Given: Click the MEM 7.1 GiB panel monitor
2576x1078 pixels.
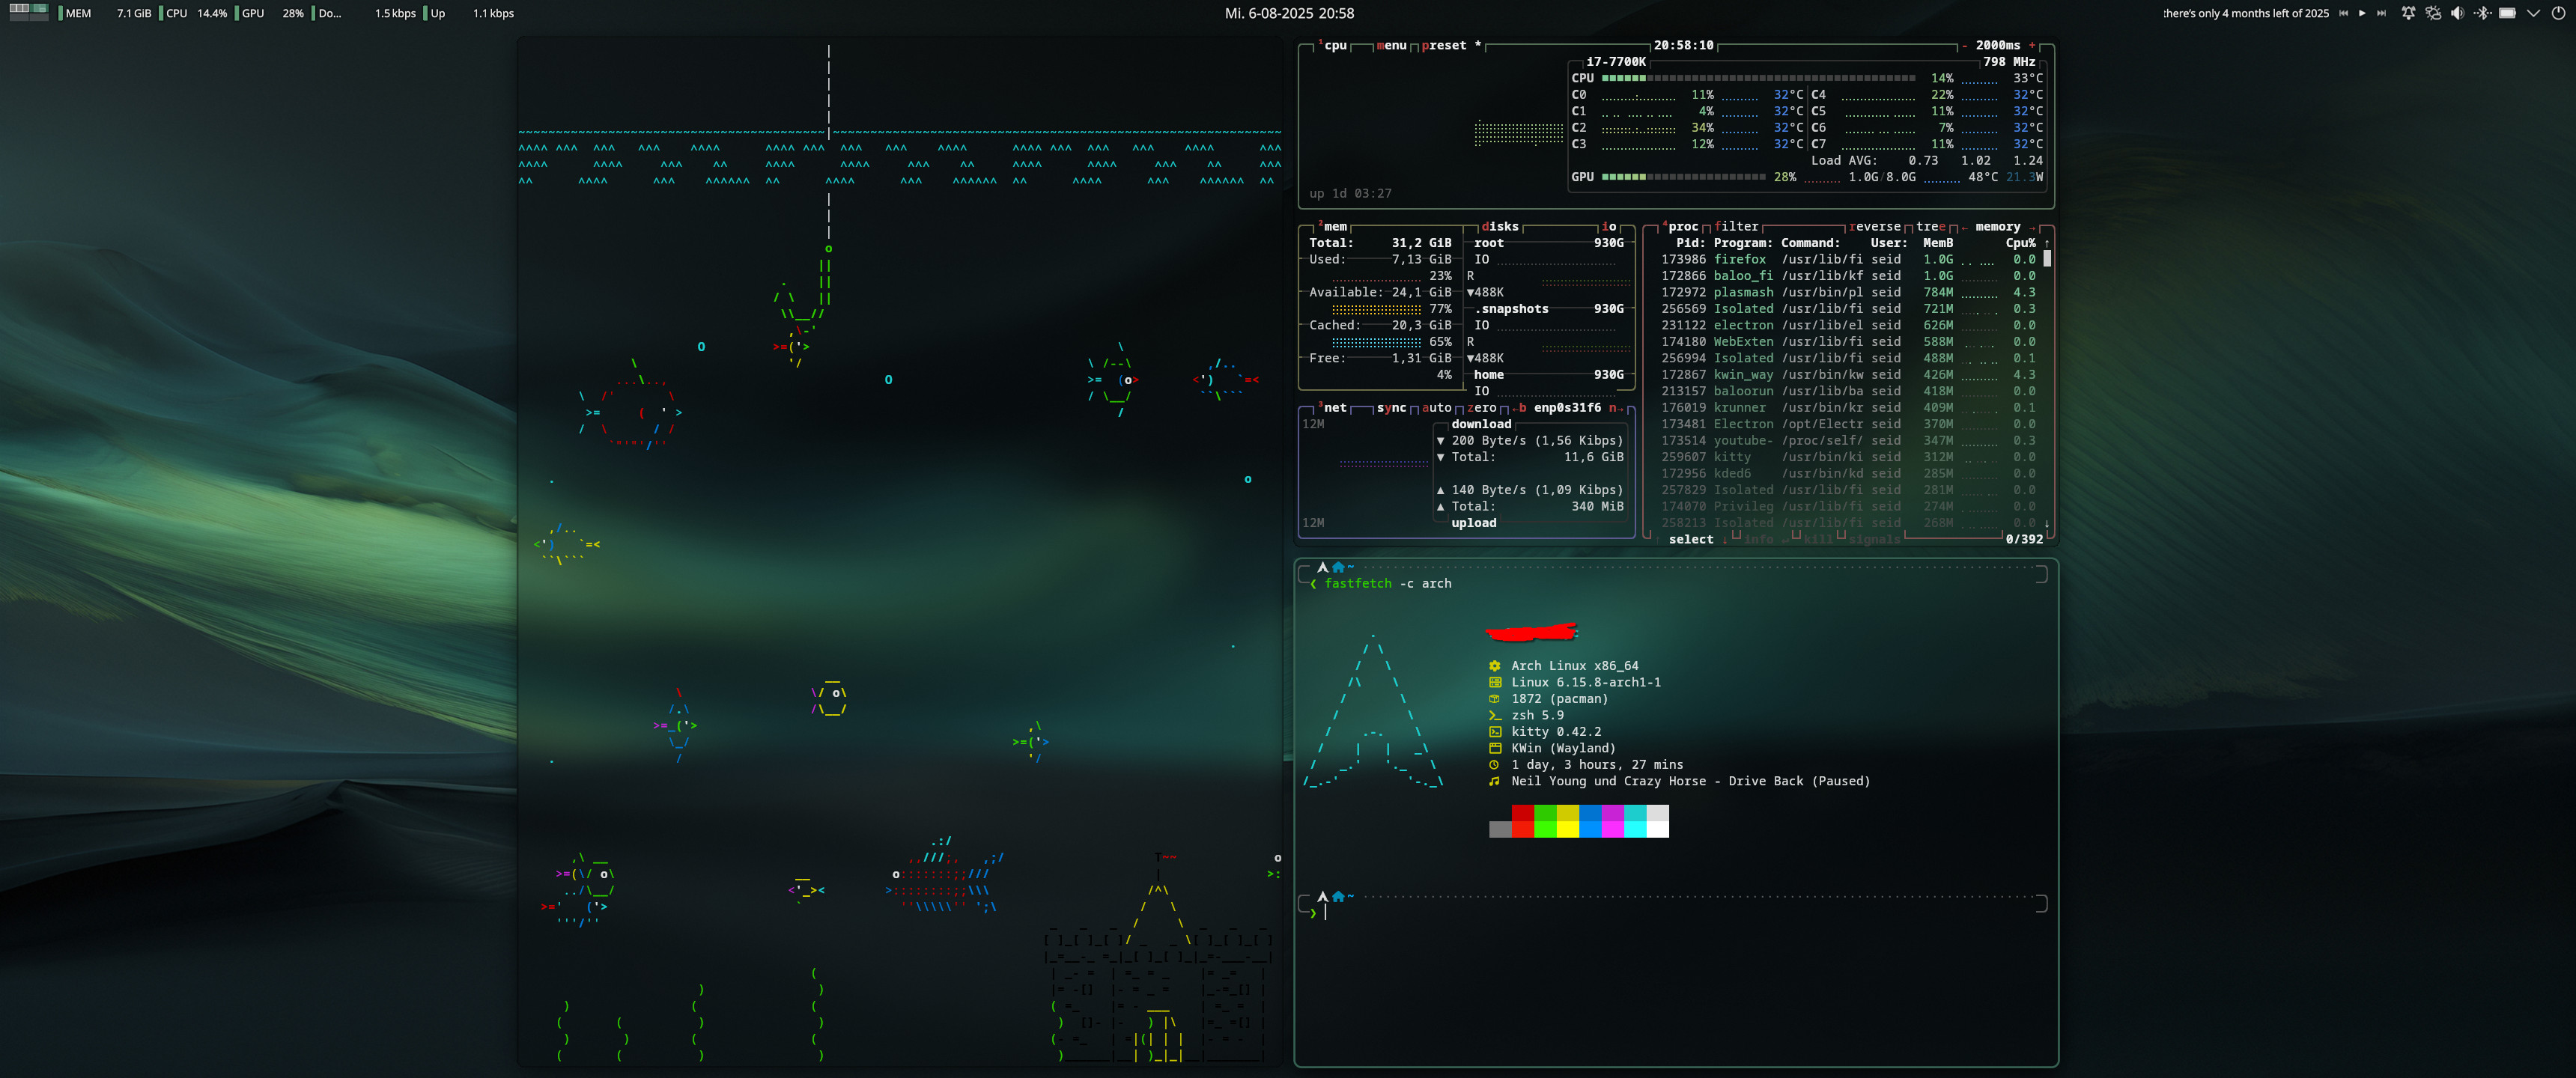Looking at the screenshot, I should click(x=104, y=13).
